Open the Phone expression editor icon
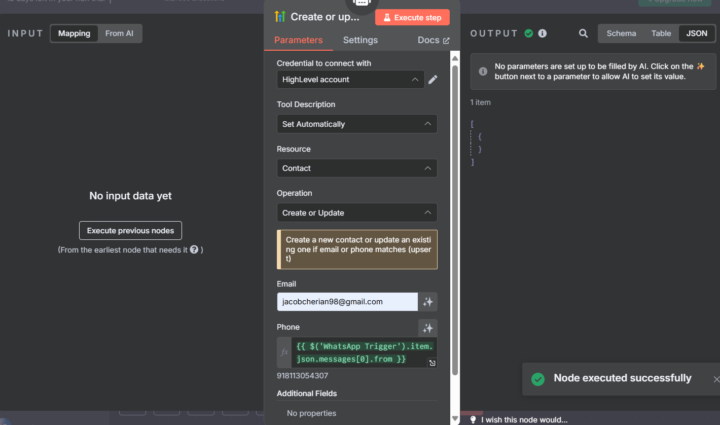Screen dimensions: 720x425 click(x=432, y=363)
